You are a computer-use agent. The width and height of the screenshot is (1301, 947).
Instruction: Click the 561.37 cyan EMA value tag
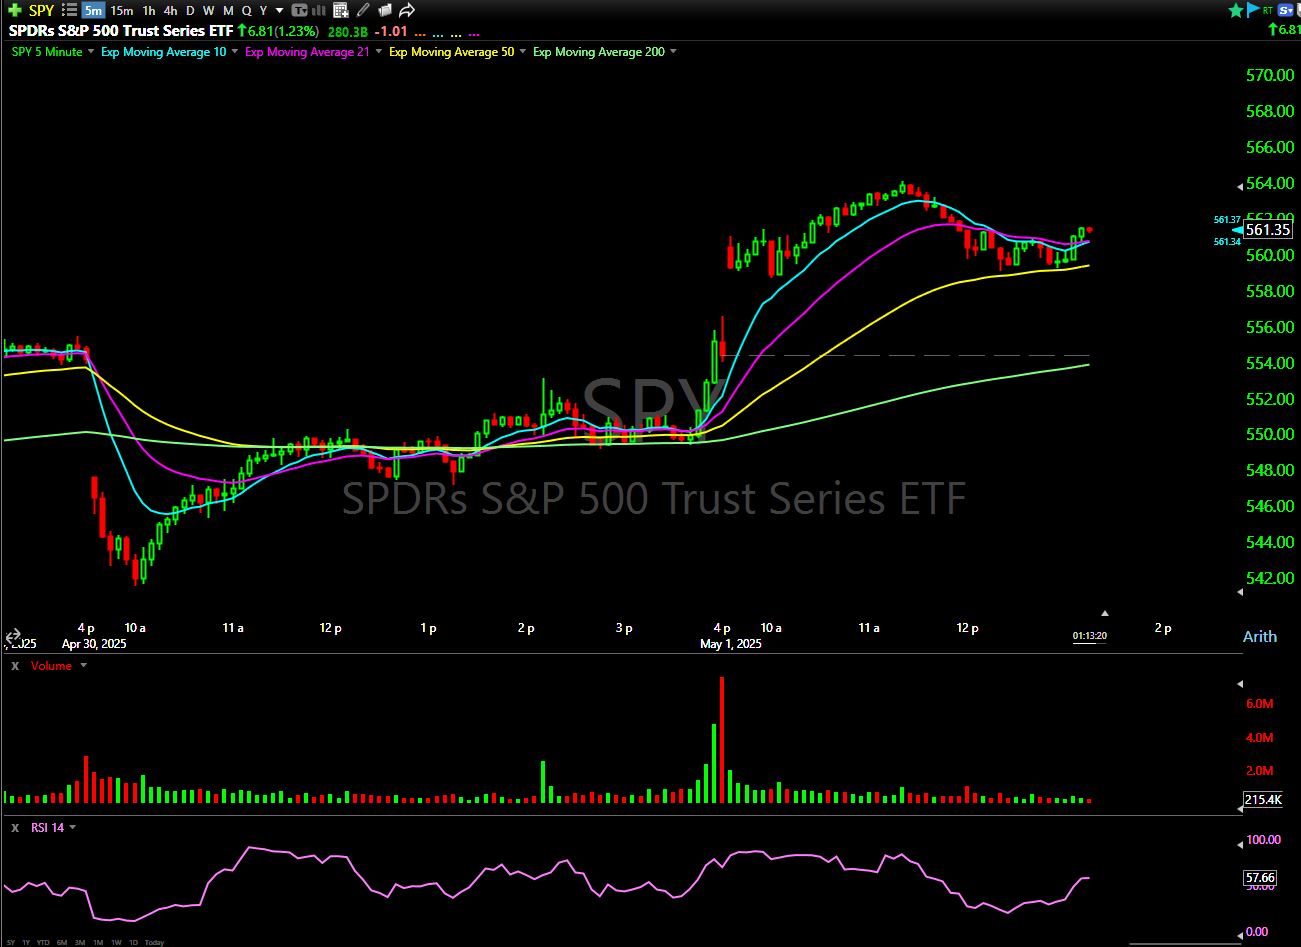[x=1227, y=219]
